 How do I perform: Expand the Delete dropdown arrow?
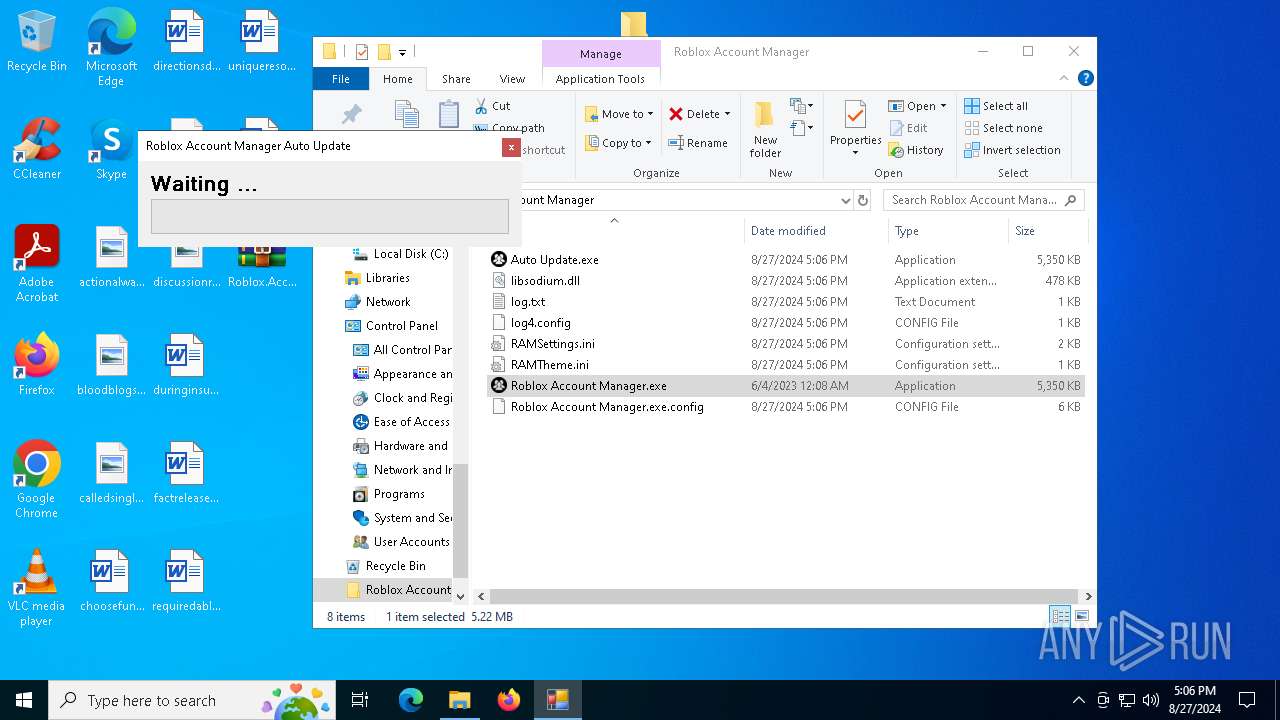[727, 114]
